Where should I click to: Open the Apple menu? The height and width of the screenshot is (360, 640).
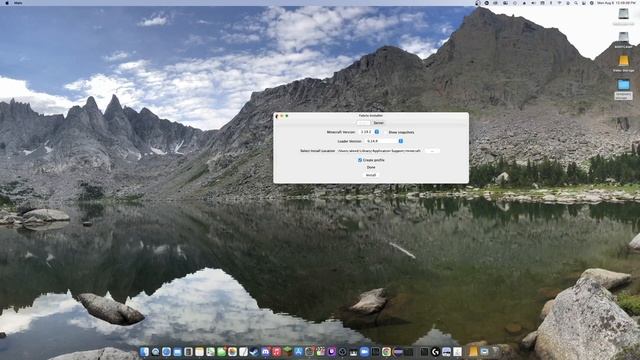(7, 3)
